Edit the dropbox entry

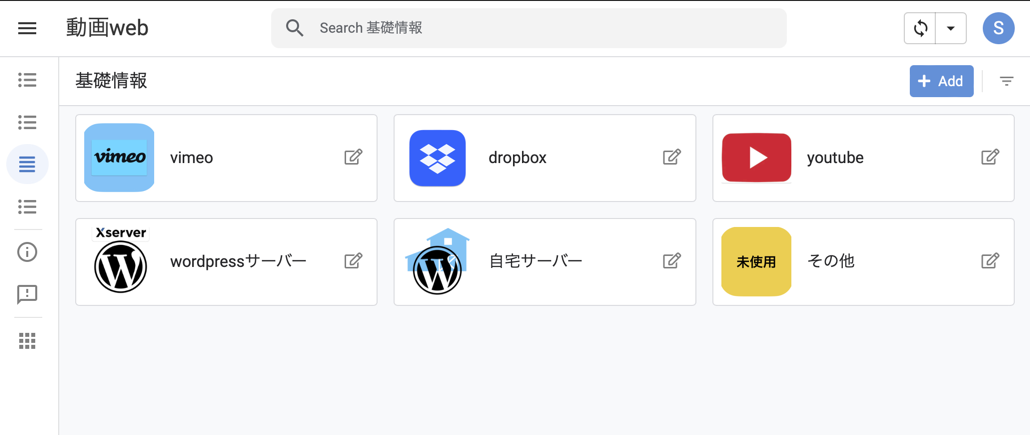[x=672, y=157]
